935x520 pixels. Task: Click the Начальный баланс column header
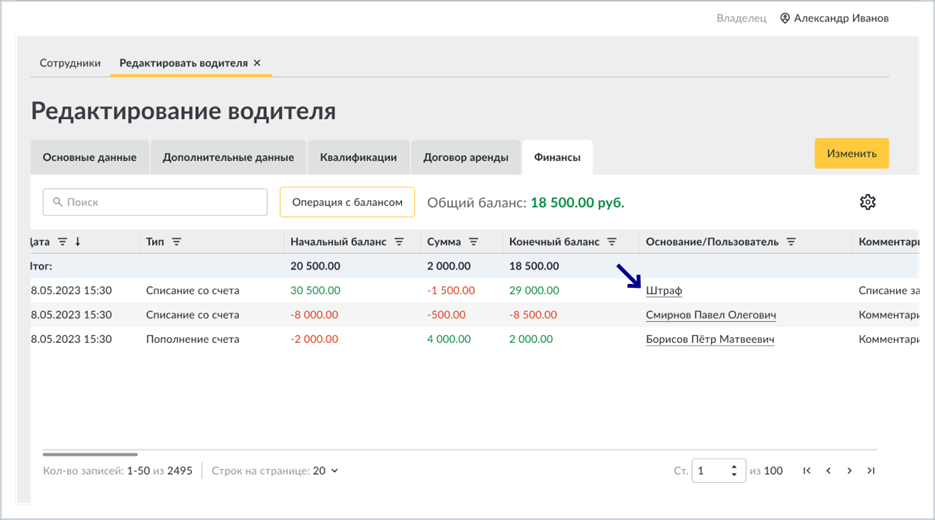(x=338, y=242)
